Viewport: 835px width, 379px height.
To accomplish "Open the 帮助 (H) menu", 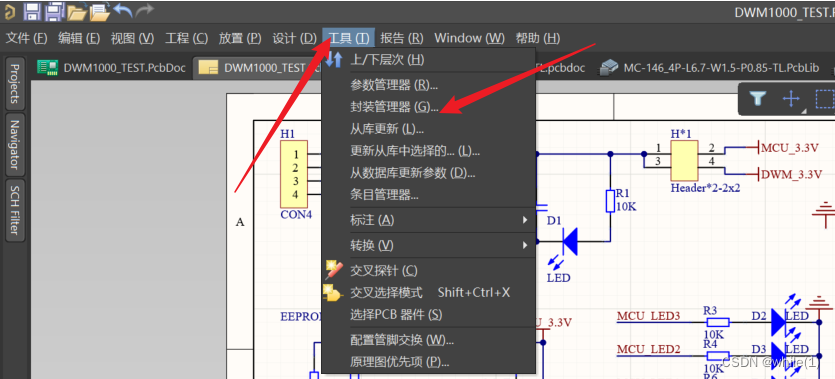I will 538,38.
